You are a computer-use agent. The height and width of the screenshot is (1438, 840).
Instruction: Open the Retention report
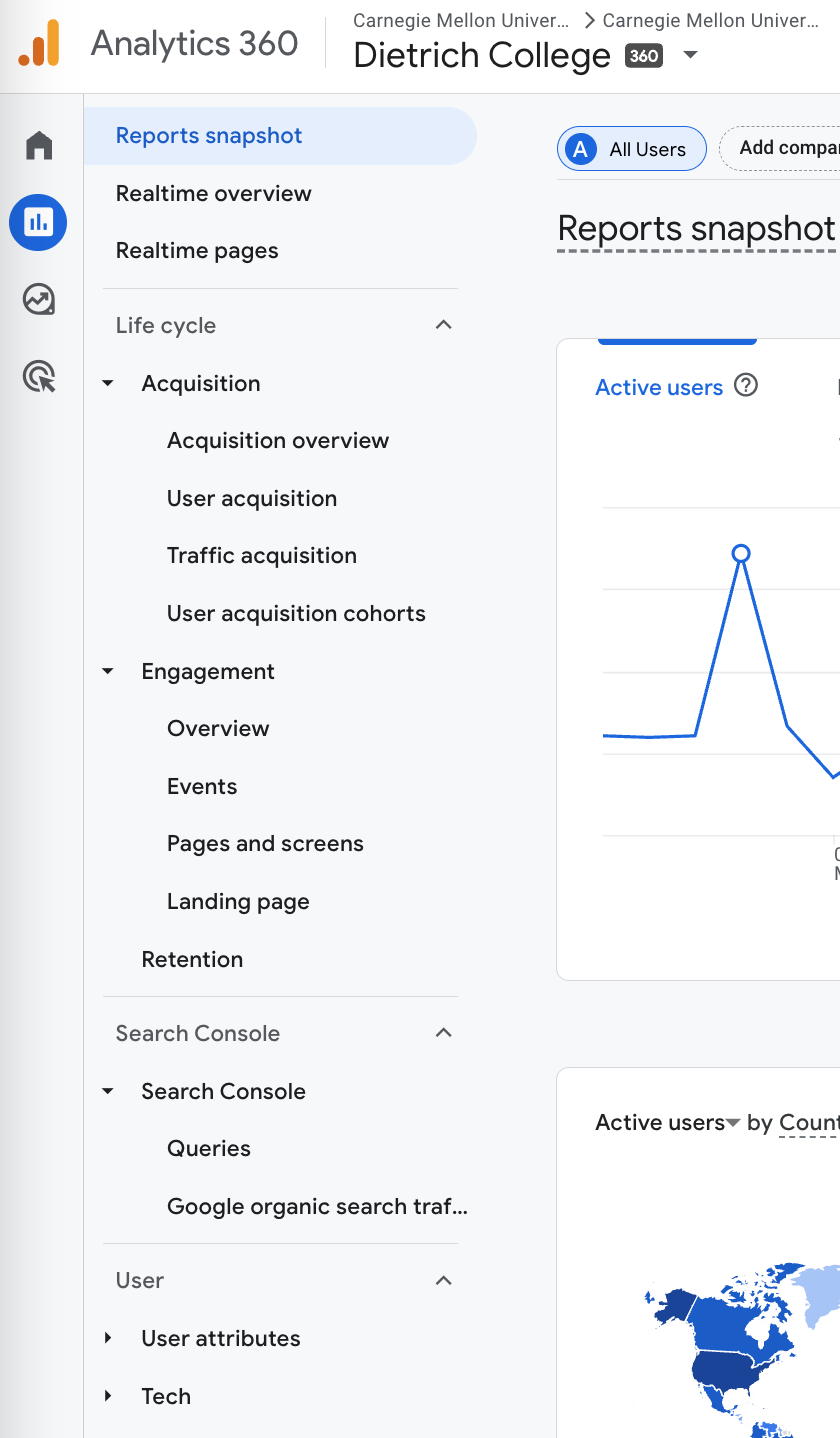coord(192,959)
